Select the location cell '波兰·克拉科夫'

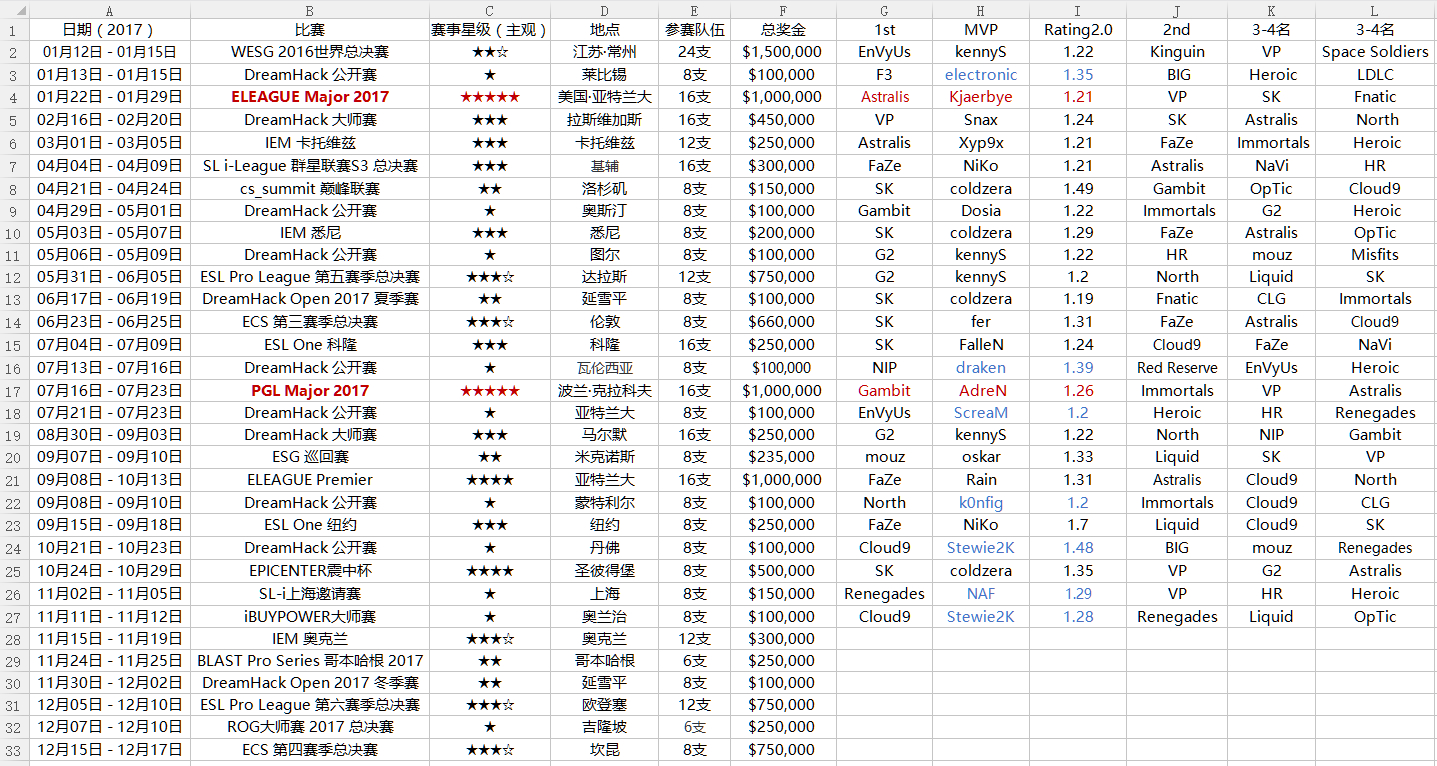pos(604,390)
